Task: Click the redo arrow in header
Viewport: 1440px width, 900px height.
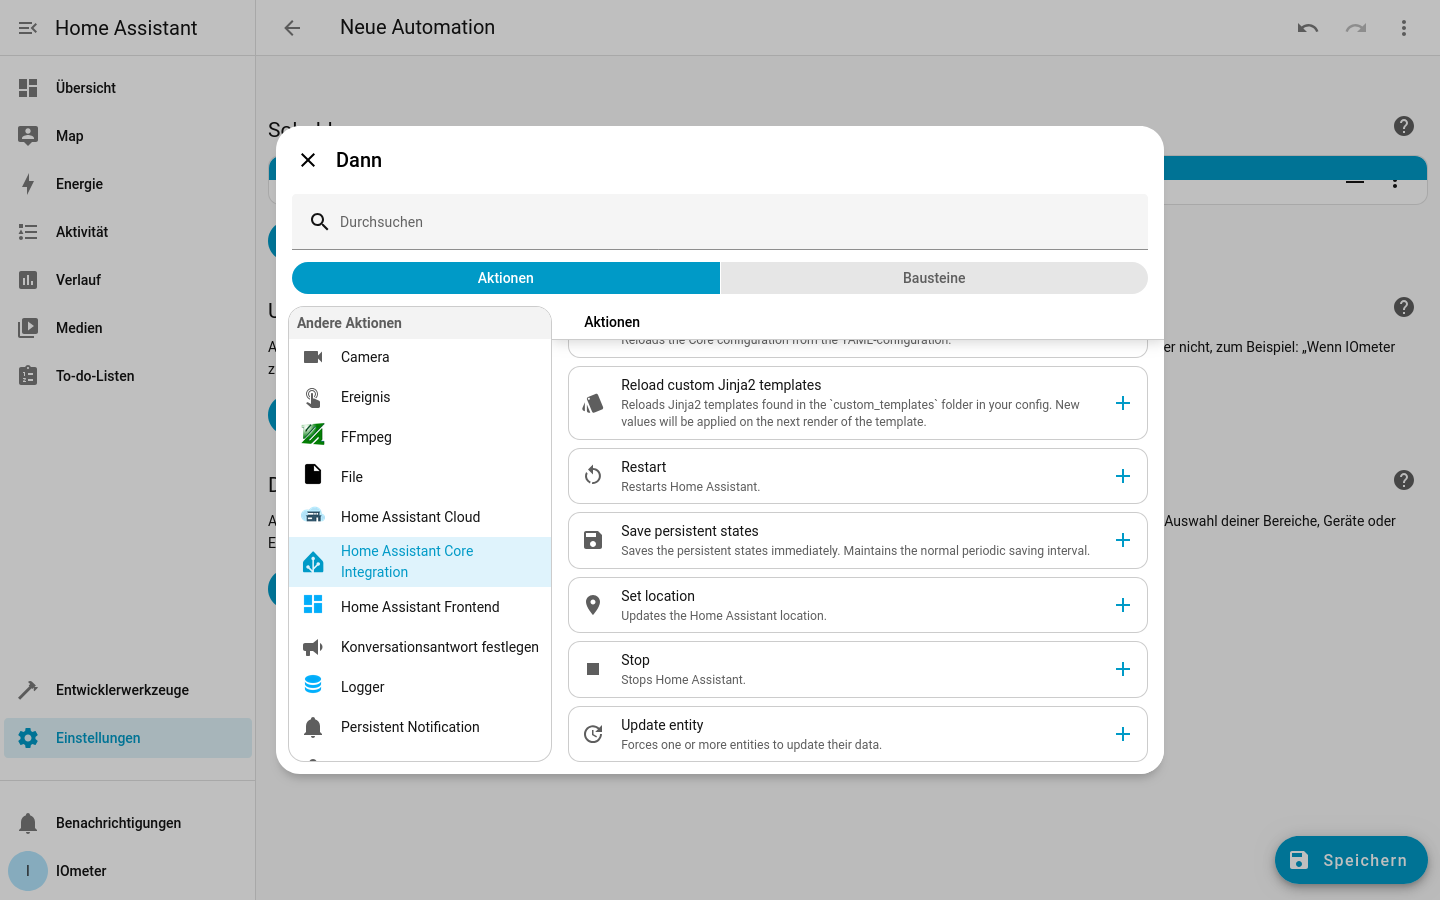Action: point(1356,28)
